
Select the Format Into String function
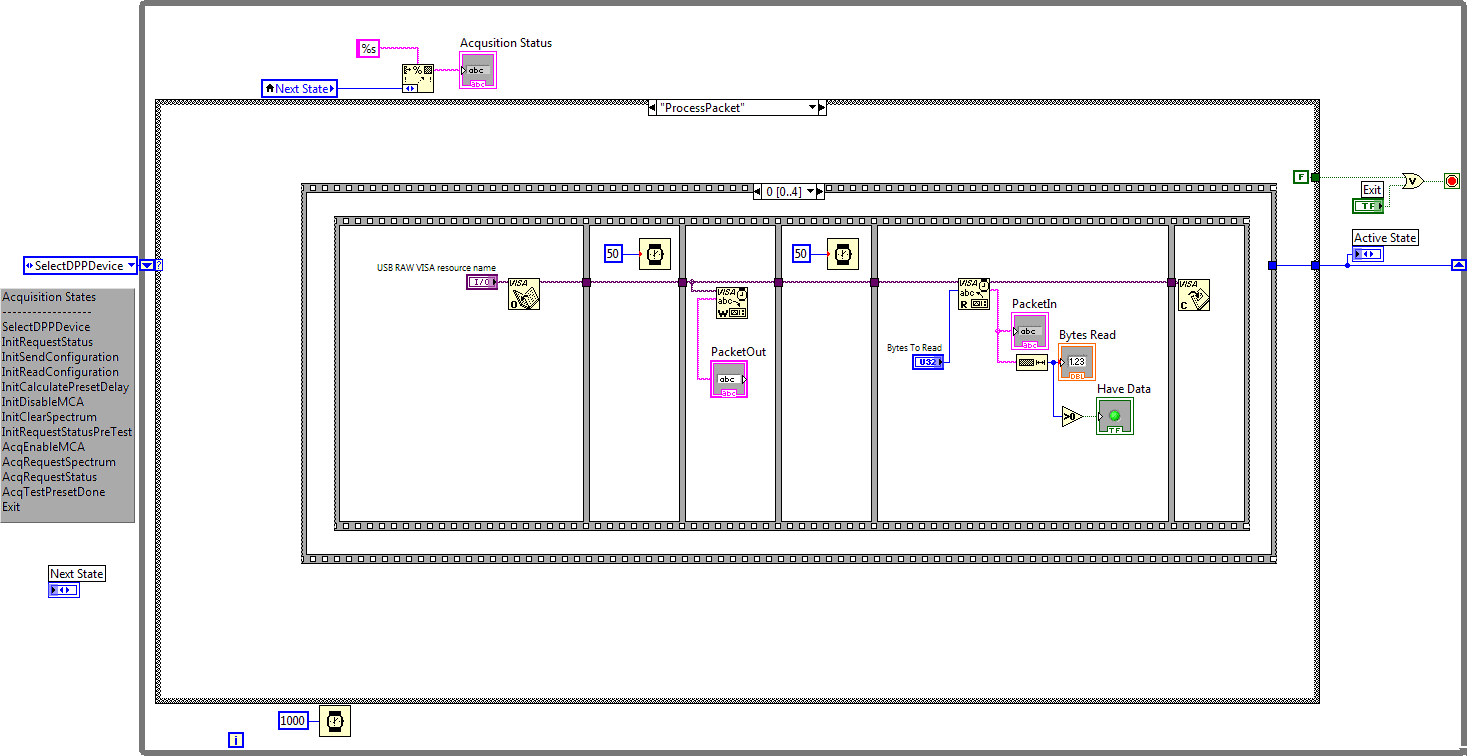coord(417,79)
